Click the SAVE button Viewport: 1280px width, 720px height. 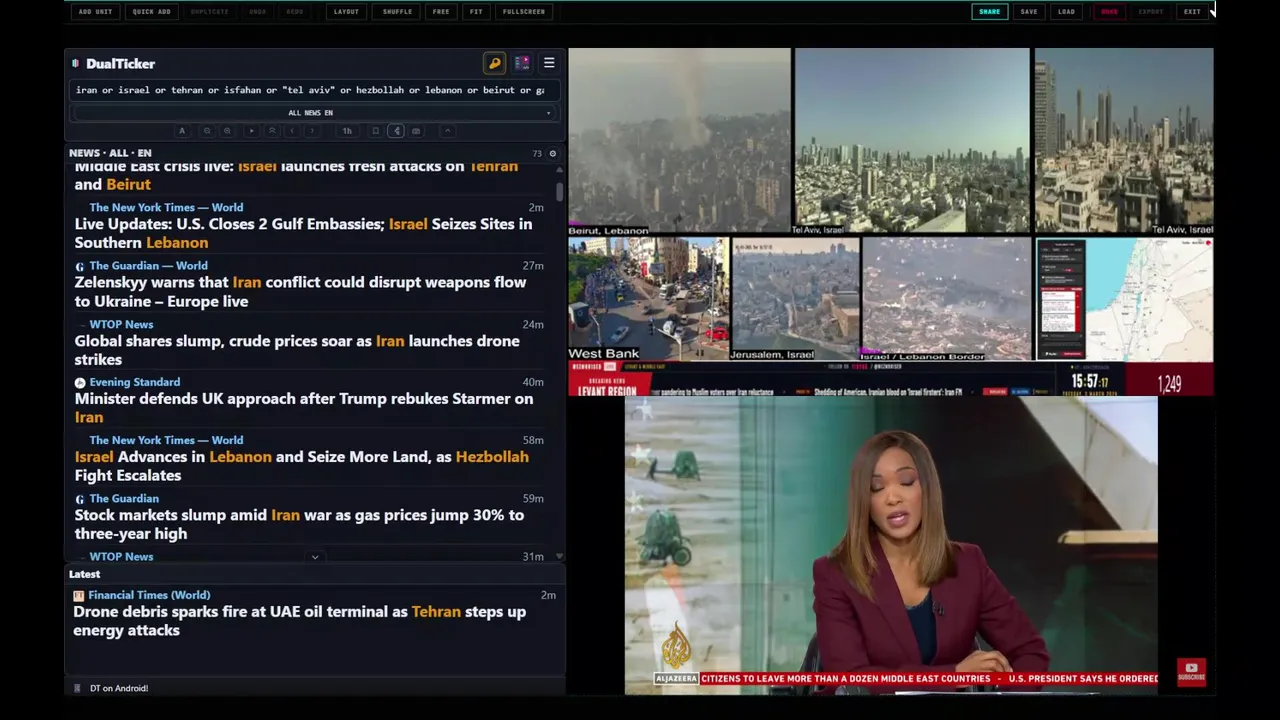[x=1029, y=12]
